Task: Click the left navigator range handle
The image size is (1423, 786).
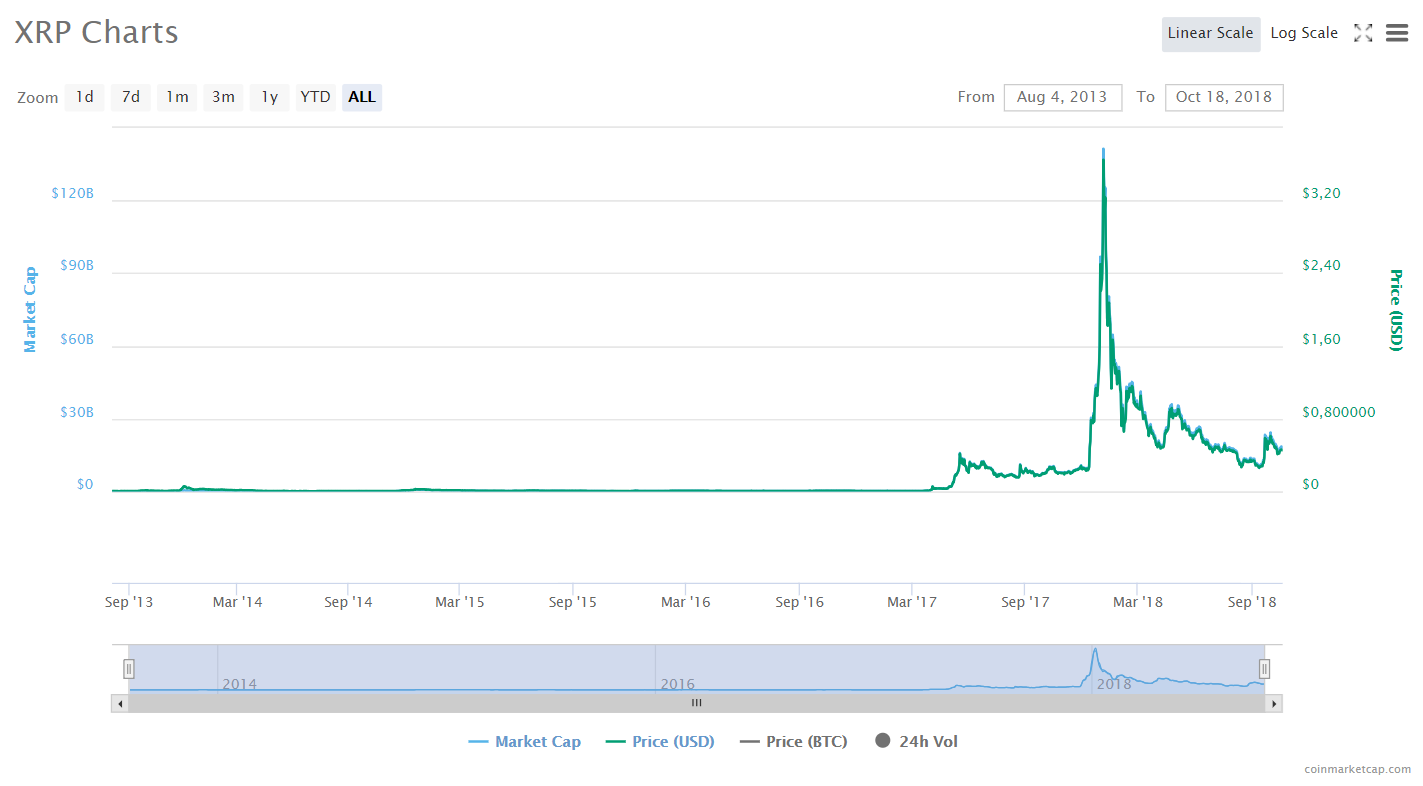Action: 129,669
